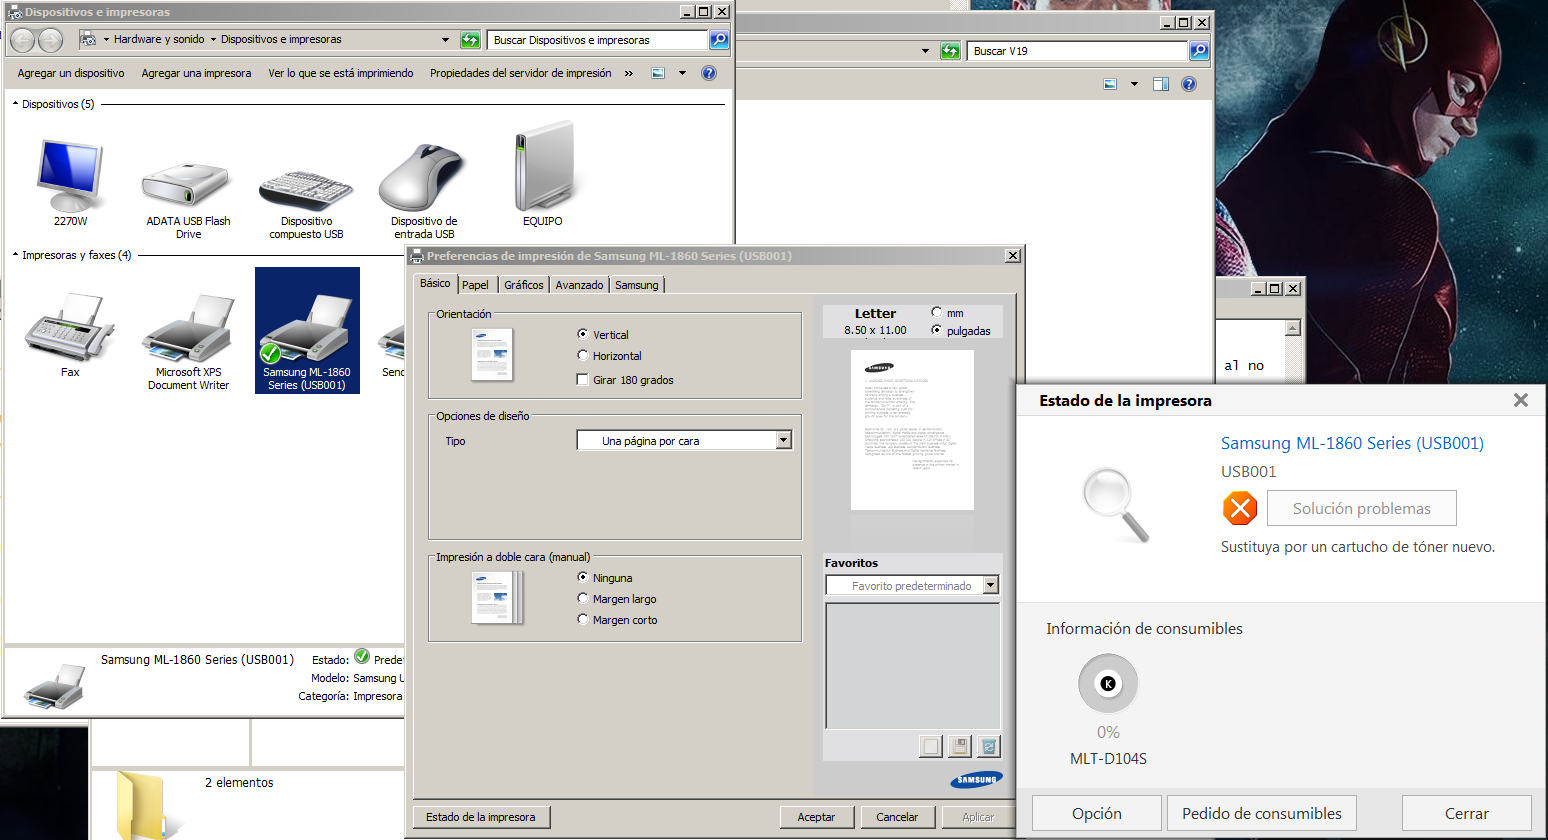Open address history dropdown in Dispositivos window
Viewport: 1548px width, 840px height.
point(446,40)
